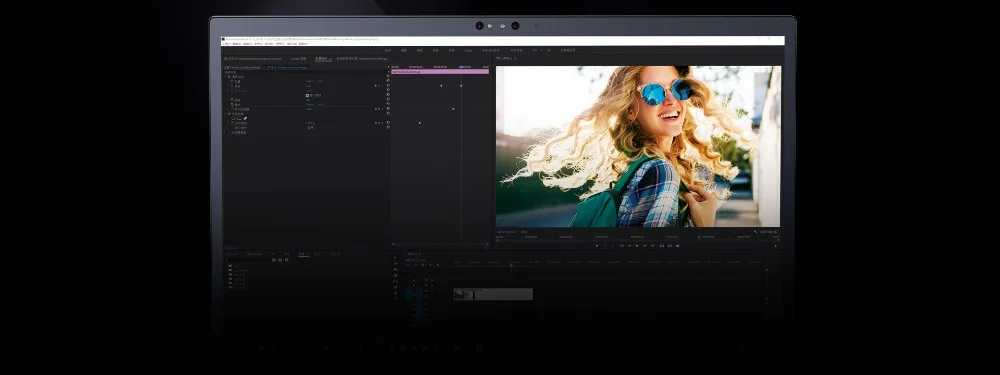Viewport: 1000px width, 375px height.
Task: Toggle the Opacity value stopwatch
Action: coord(232,122)
